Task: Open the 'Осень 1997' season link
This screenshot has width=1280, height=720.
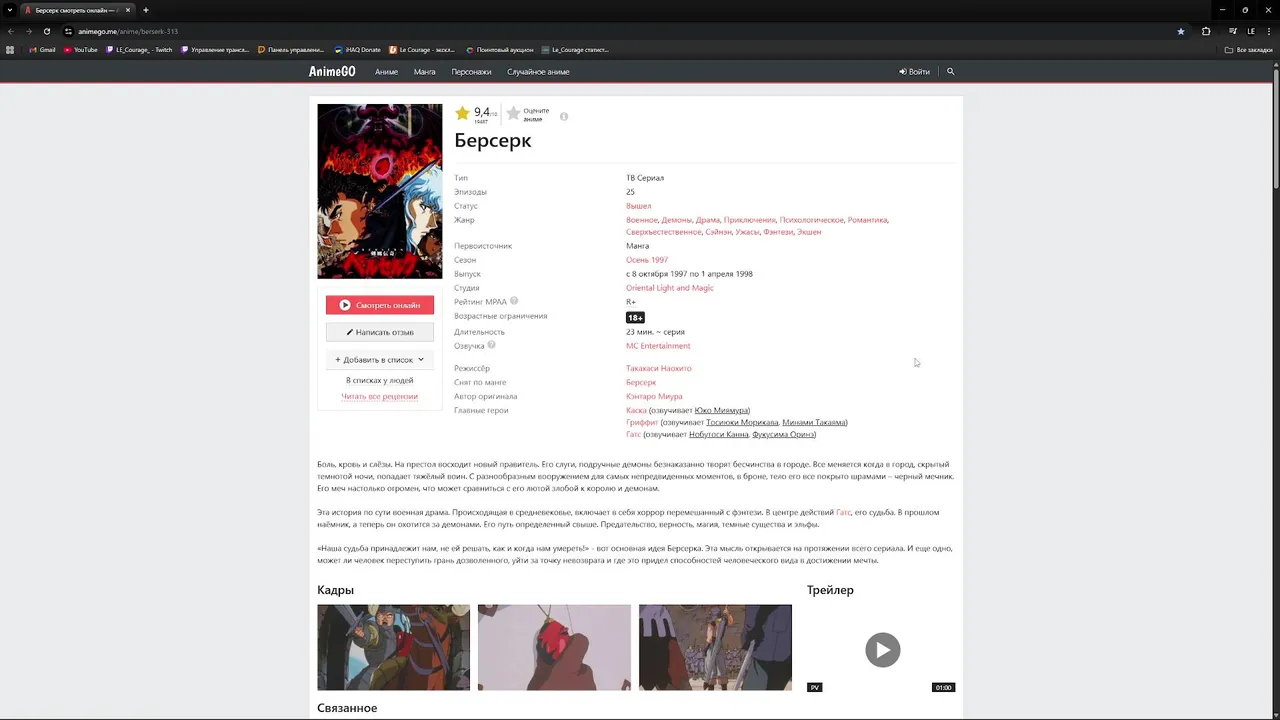Action: pyautogui.click(x=647, y=260)
